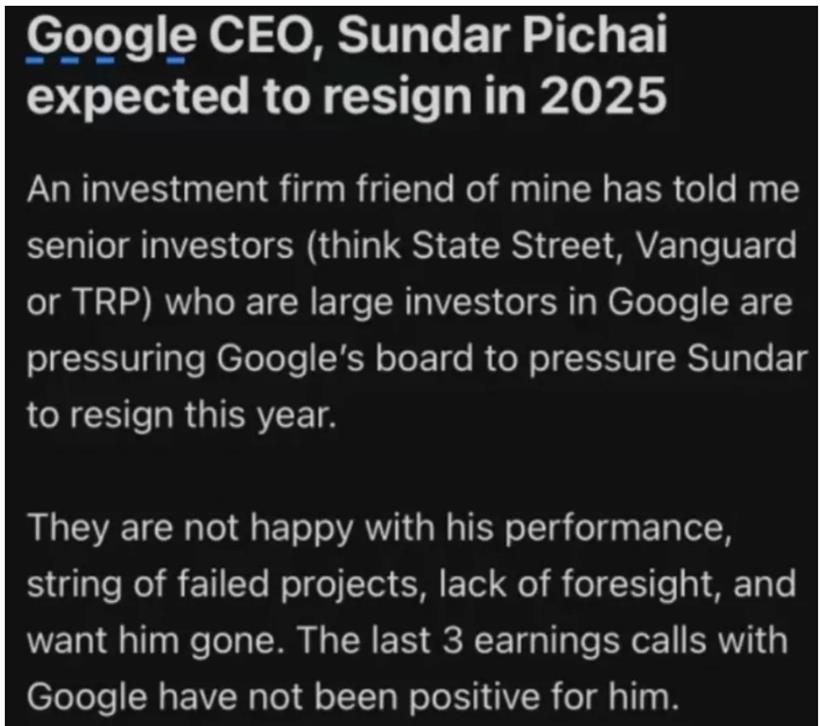Click "pressuring Google's board" in the post

pyautogui.click(x=249, y=360)
